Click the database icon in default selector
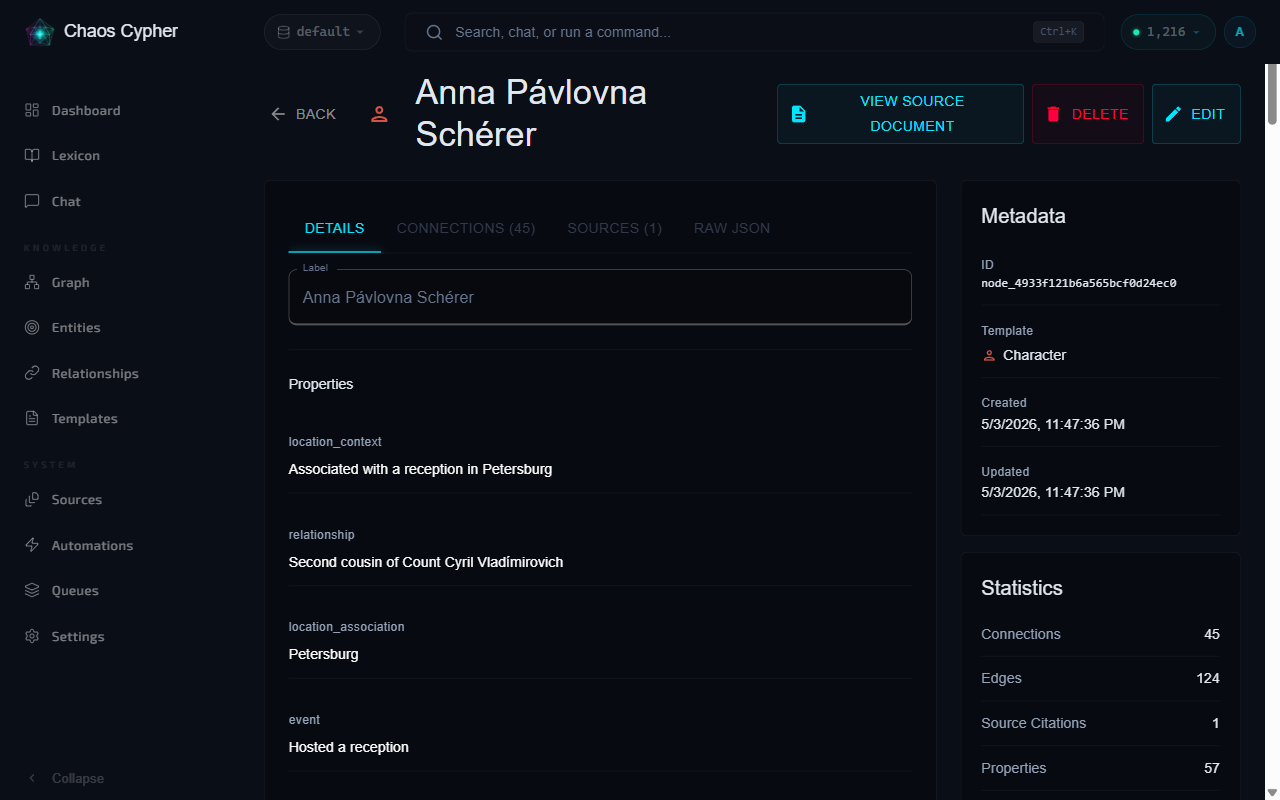The height and width of the screenshot is (800, 1280). pos(283,32)
